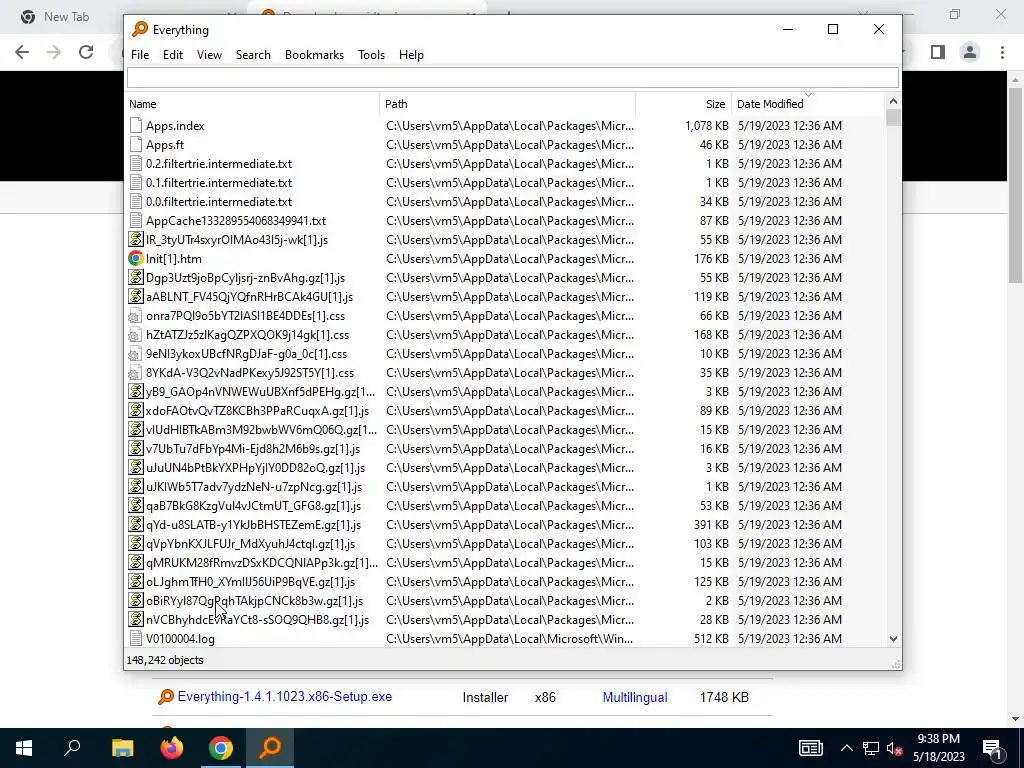
Task: Open the Bookmarks menu
Action: [x=314, y=55]
